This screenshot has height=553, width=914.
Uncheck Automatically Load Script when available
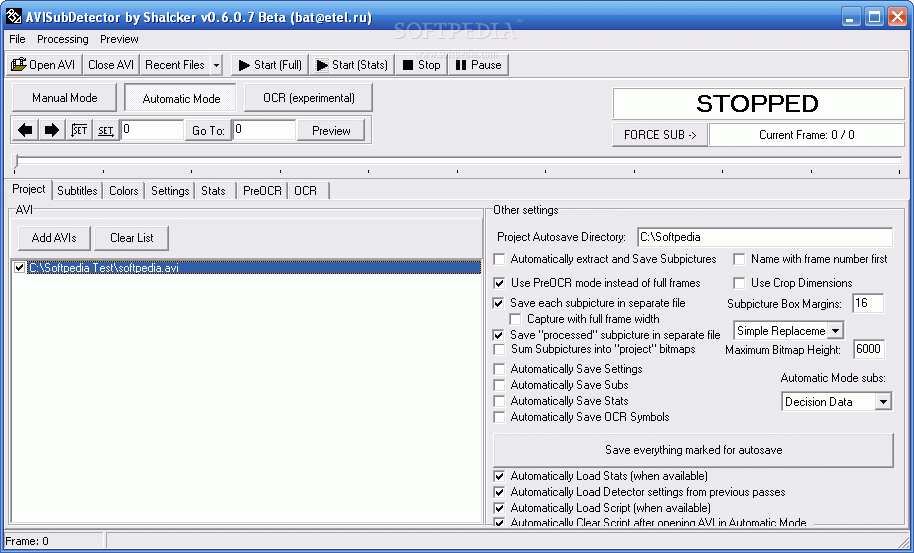tap(499, 508)
